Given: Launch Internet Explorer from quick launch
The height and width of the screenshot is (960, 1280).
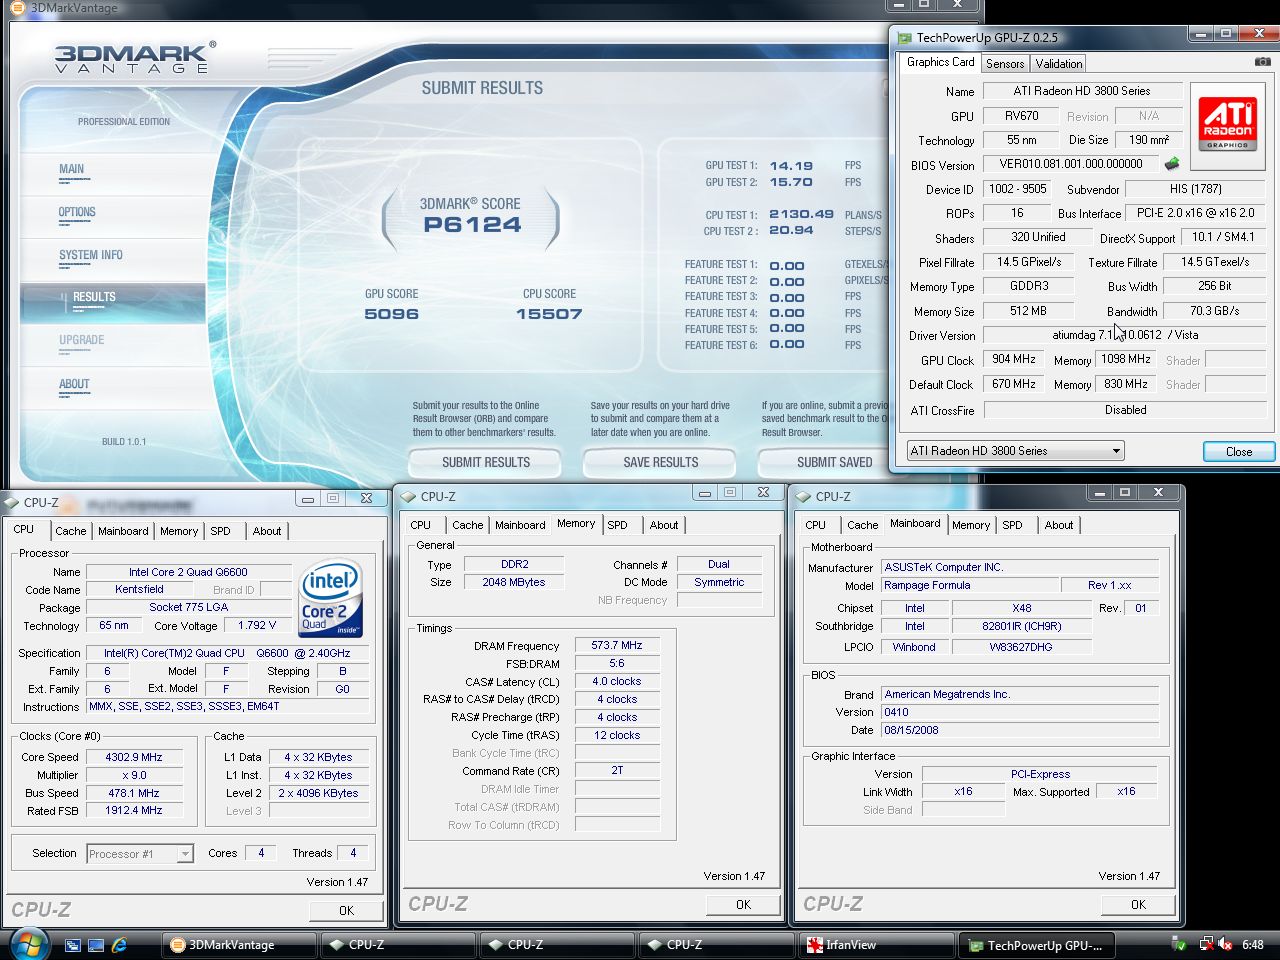Looking at the screenshot, I should pos(119,944).
